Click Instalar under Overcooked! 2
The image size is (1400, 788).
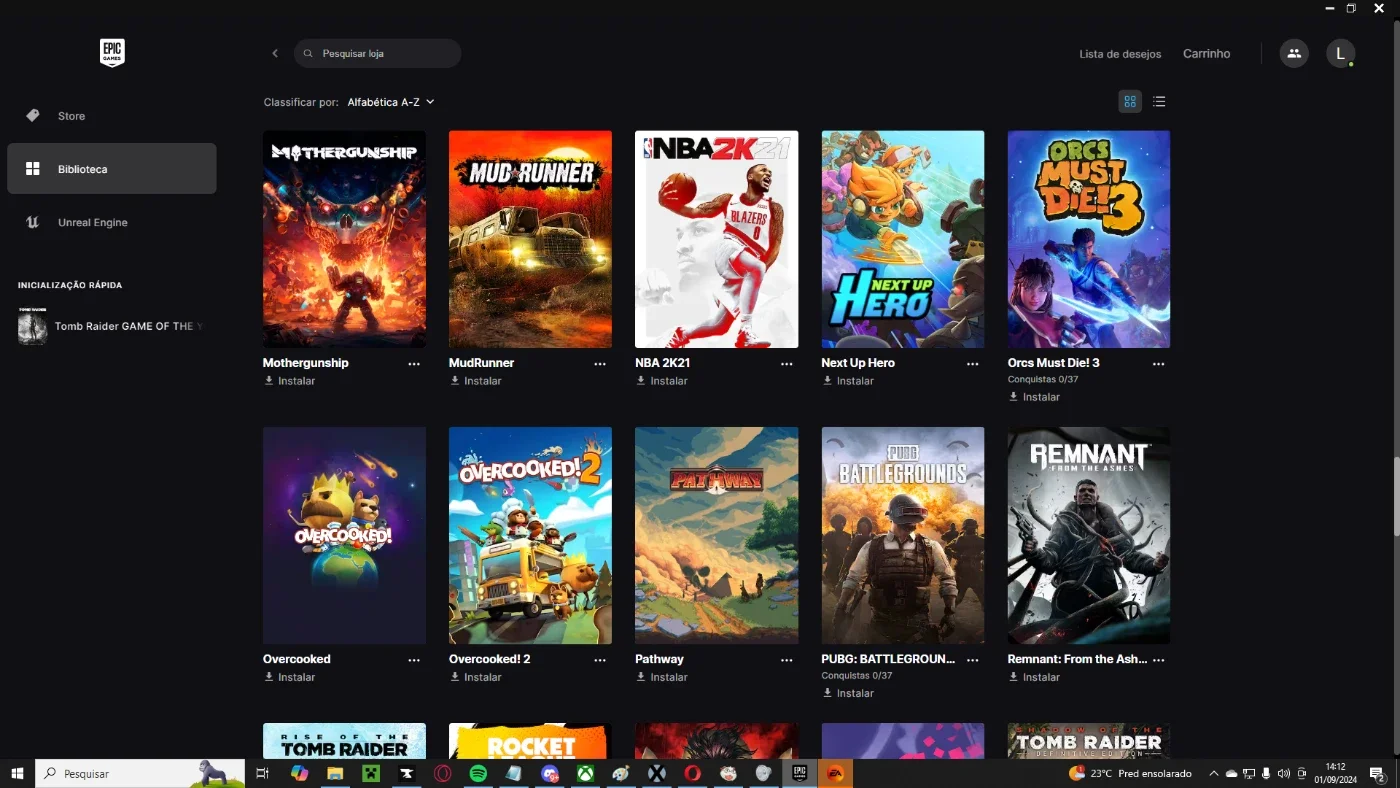coord(475,677)
